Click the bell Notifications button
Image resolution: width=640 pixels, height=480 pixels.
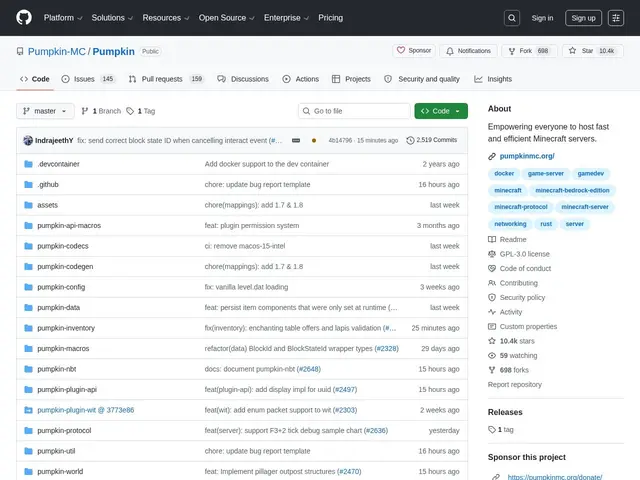469,51
